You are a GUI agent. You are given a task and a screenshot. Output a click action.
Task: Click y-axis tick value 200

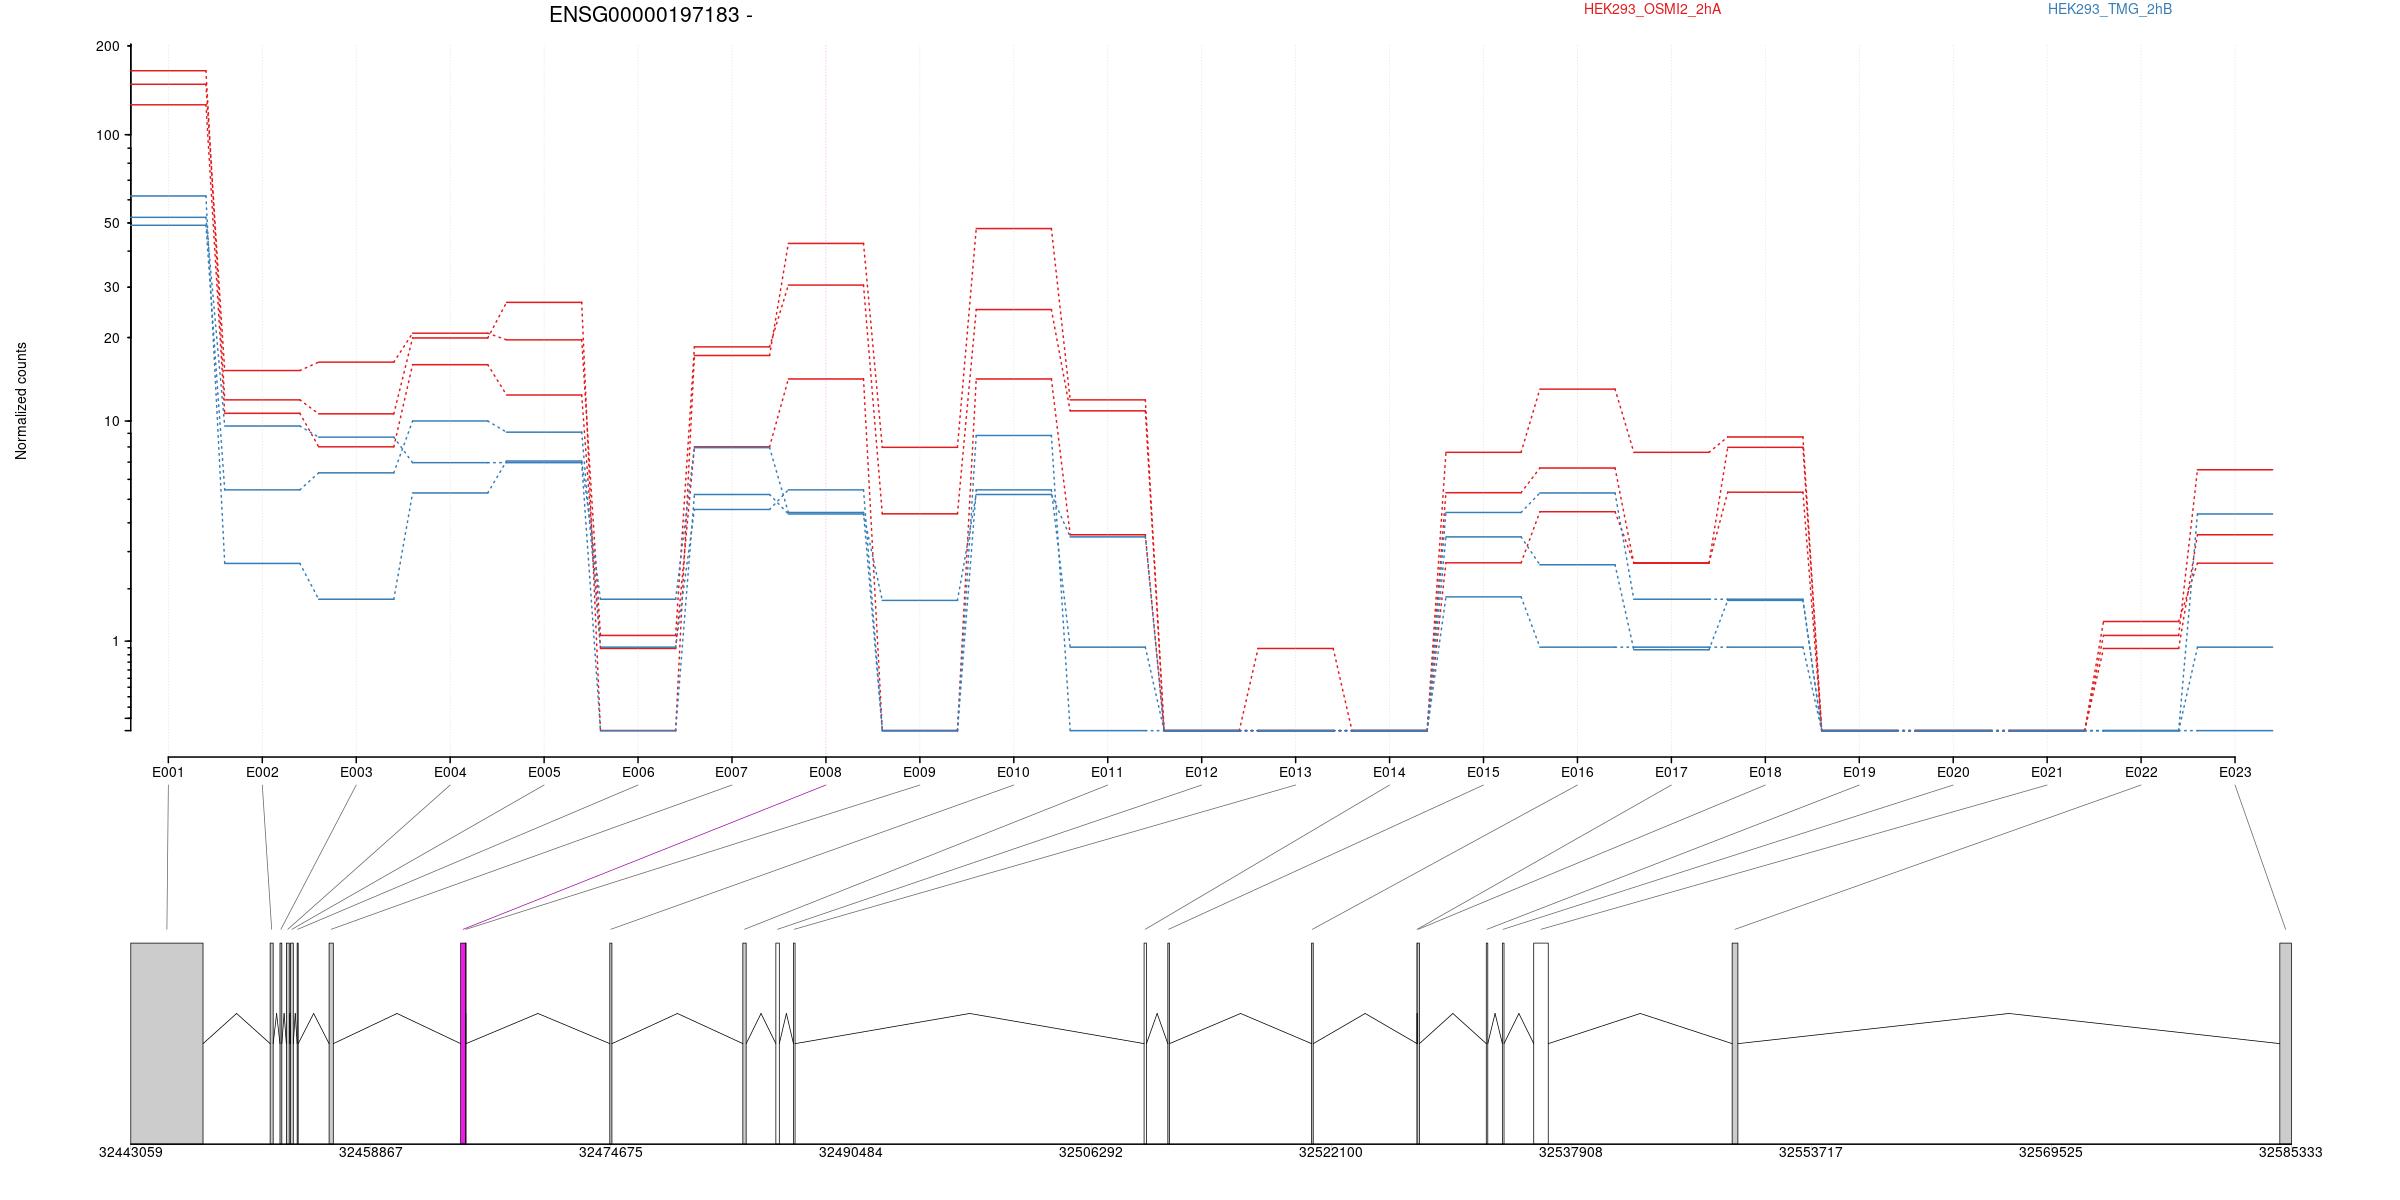pyautogui.click(x=107, y=46)
